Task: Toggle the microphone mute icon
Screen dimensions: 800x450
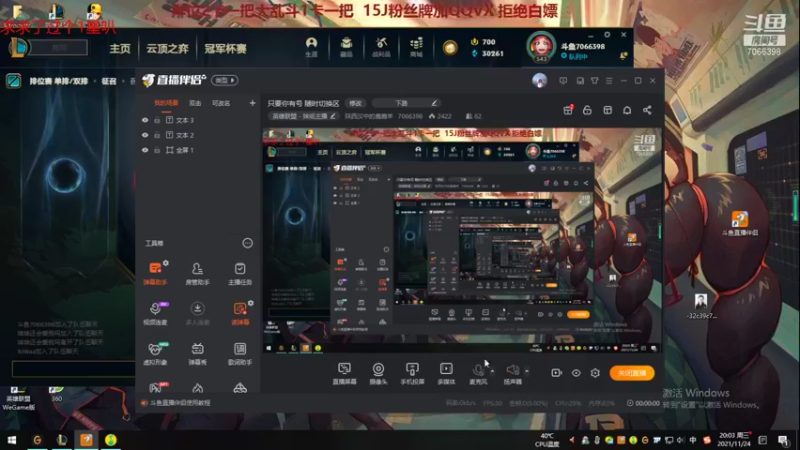Action: (478, 369)
